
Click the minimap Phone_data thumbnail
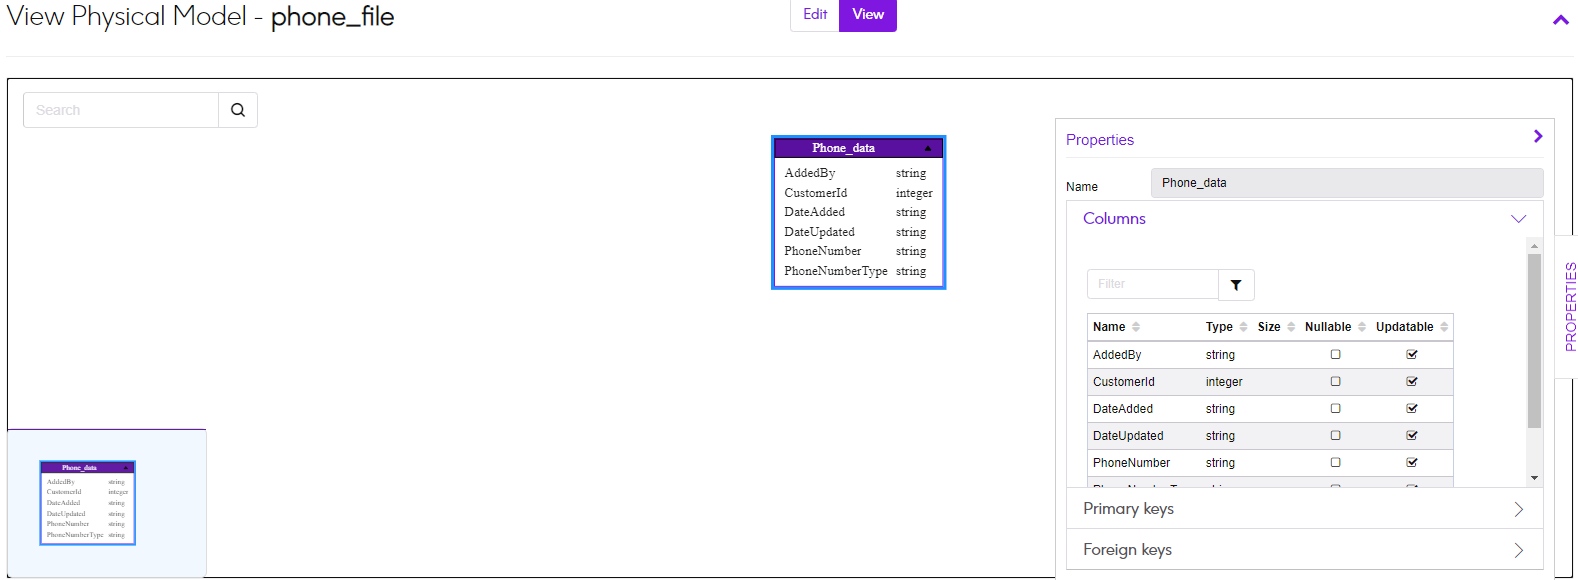pyautogui.click(x=87, y=503)
